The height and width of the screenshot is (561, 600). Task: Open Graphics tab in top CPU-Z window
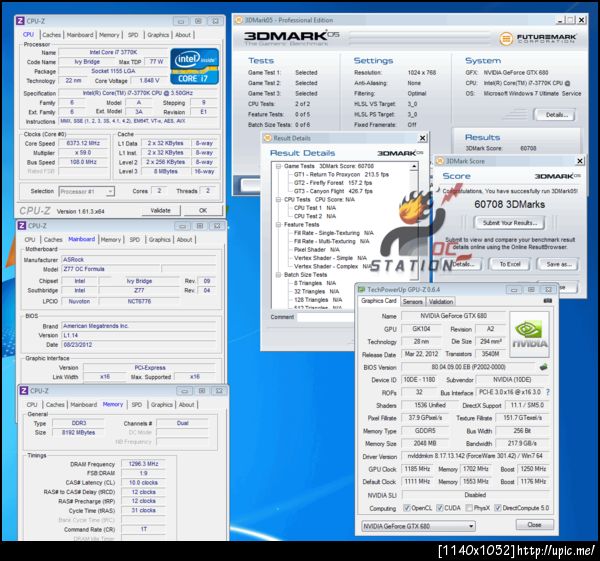[x=158, y=35]
